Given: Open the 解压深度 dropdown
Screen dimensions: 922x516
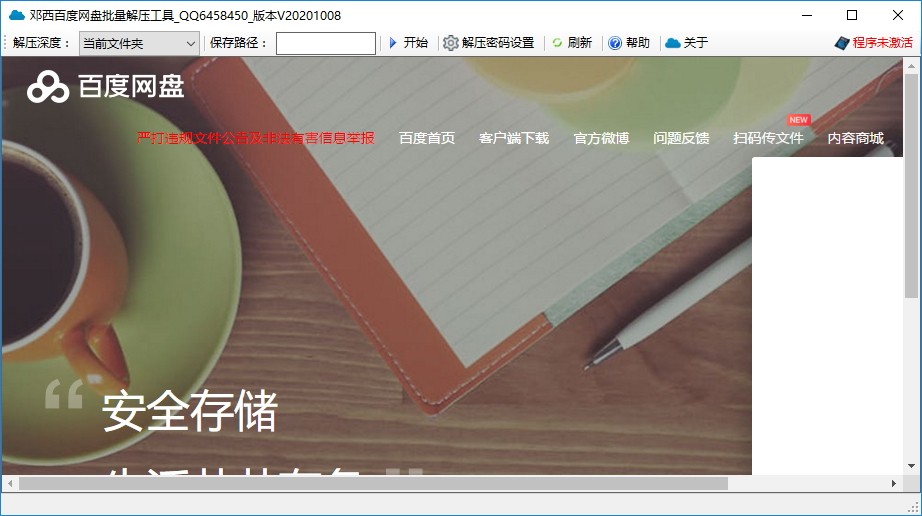Looking at the screenshot, I should click(x=139, y=43).
